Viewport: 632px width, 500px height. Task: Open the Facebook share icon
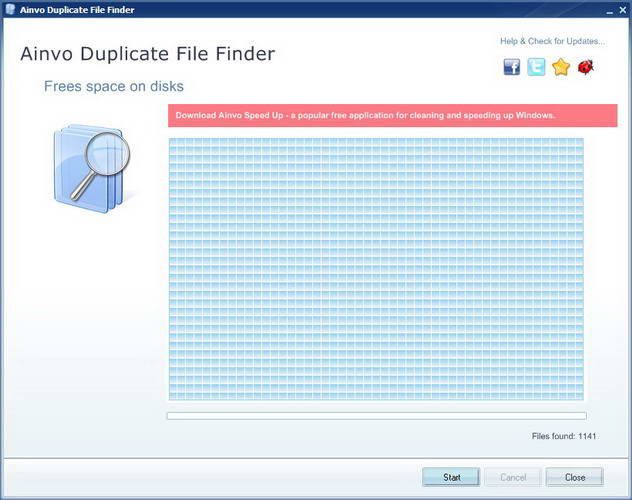pyautogui.click(x=512, y=67)
